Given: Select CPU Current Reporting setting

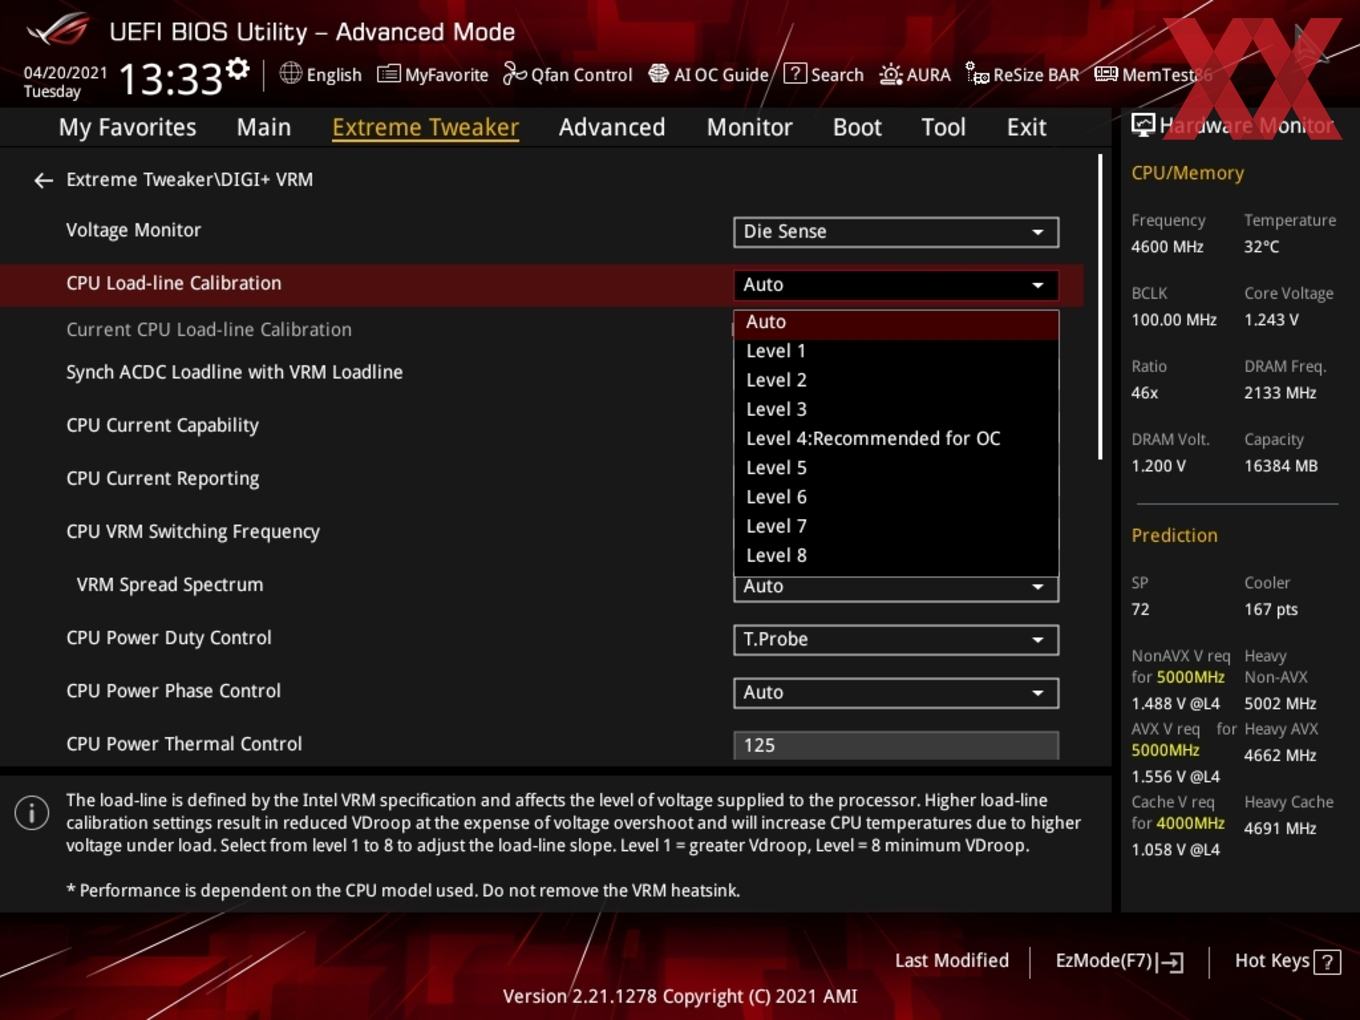Looking at the screenshot, I should tap(162, 478).
